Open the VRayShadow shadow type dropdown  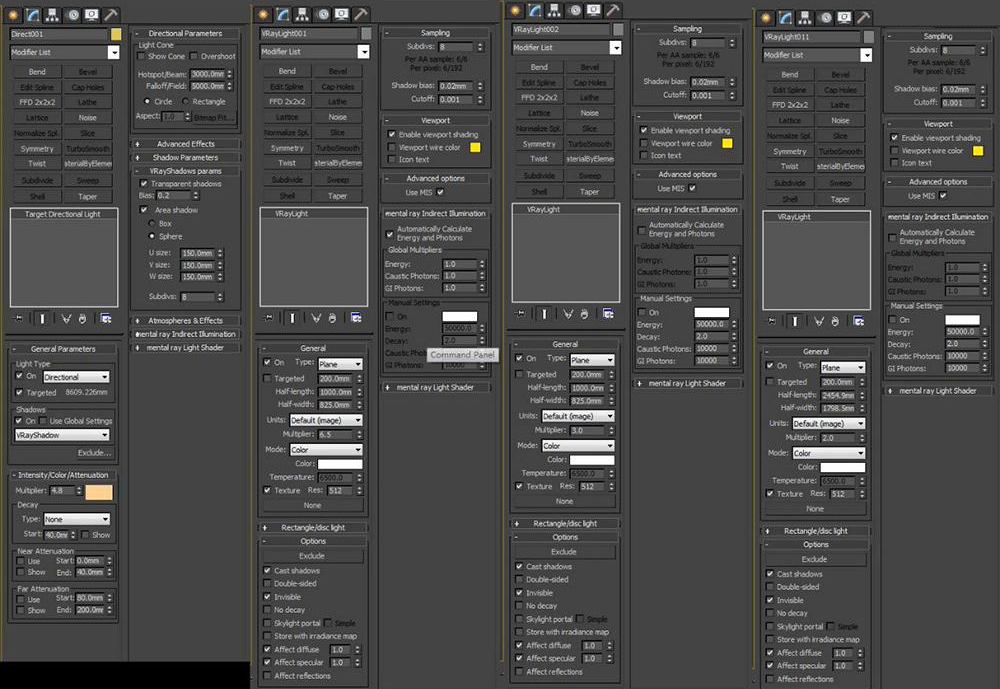[62, 435]
